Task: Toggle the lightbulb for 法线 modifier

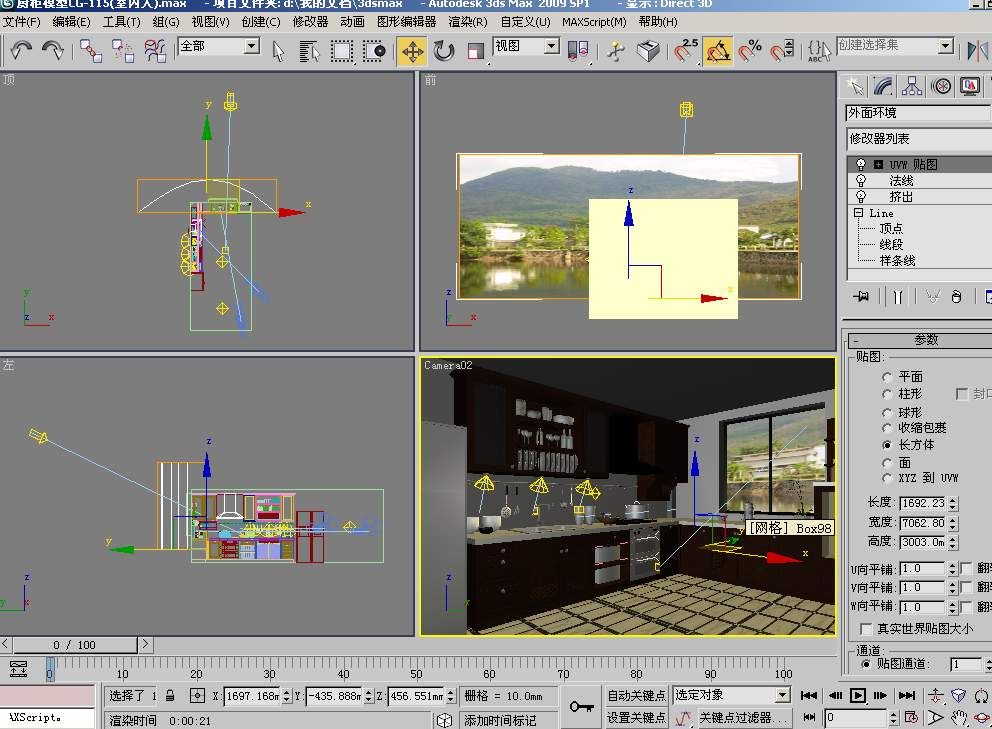Action: tap(860, 180)
